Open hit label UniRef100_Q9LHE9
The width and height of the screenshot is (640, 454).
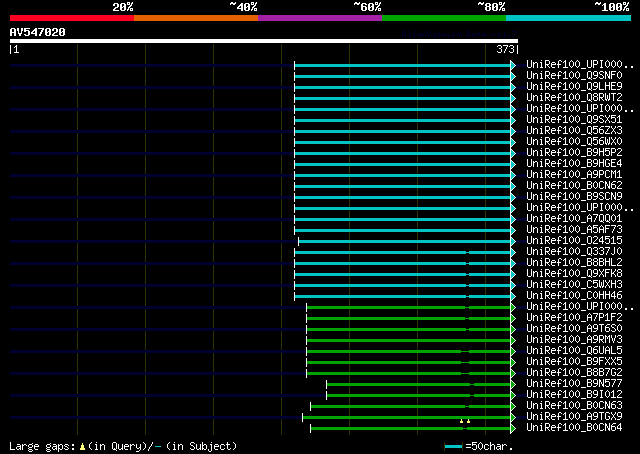[x=574, y=87]
